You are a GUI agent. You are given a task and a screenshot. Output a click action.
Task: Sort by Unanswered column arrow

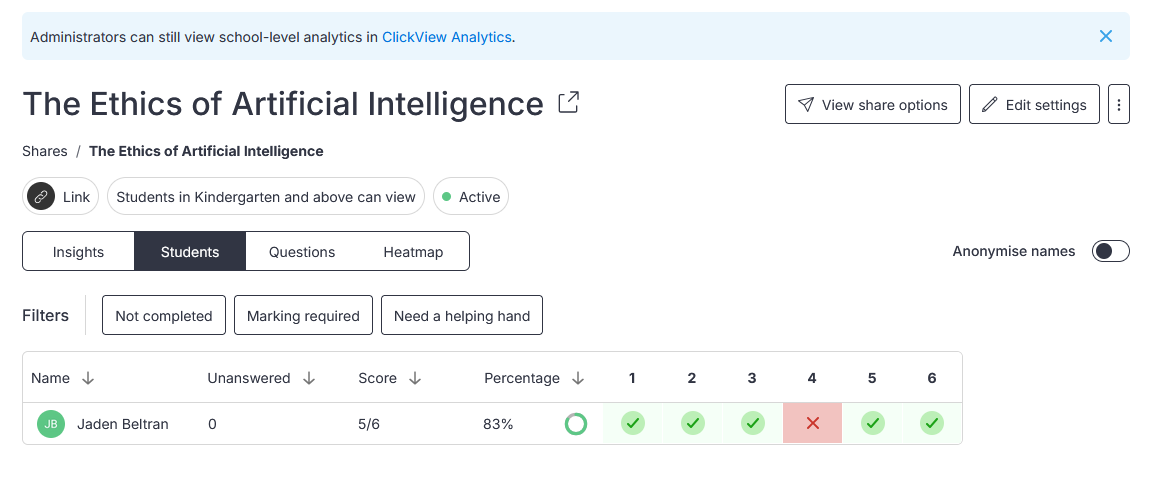[x=309, y=378]
